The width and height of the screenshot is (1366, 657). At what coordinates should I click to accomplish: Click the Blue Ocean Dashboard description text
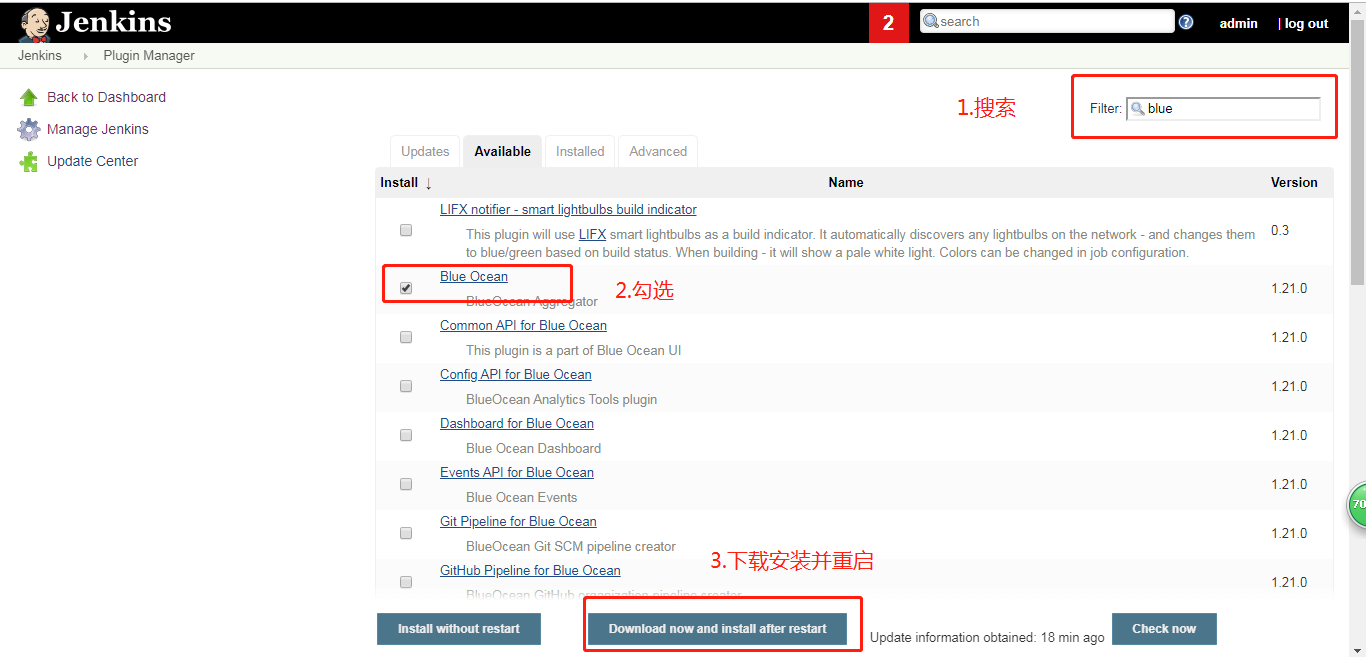coord(534,449)
